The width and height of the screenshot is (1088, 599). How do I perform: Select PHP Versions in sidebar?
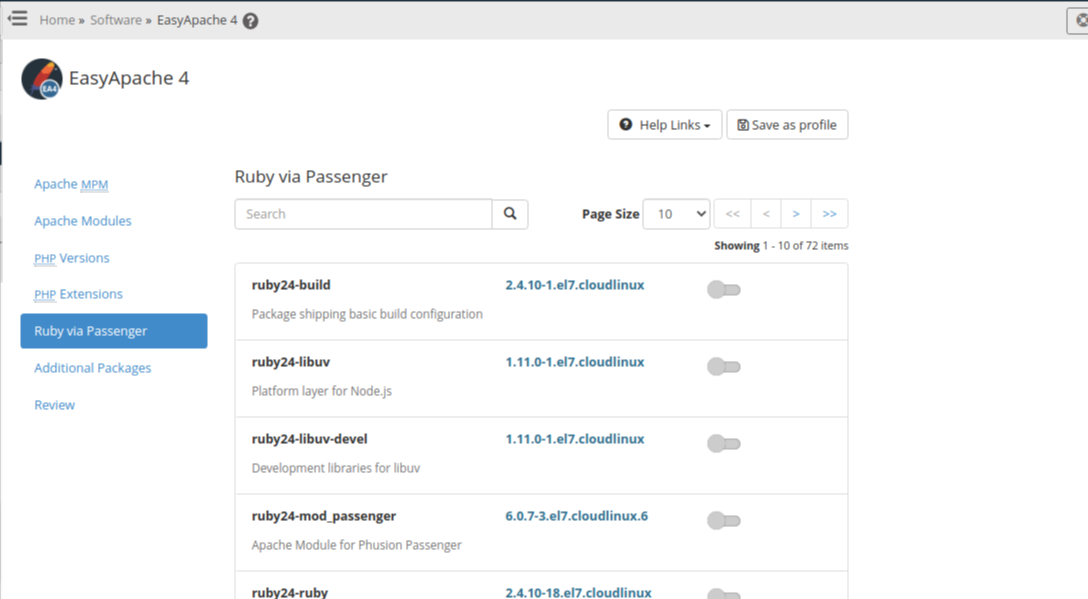[x=71, y=258]
